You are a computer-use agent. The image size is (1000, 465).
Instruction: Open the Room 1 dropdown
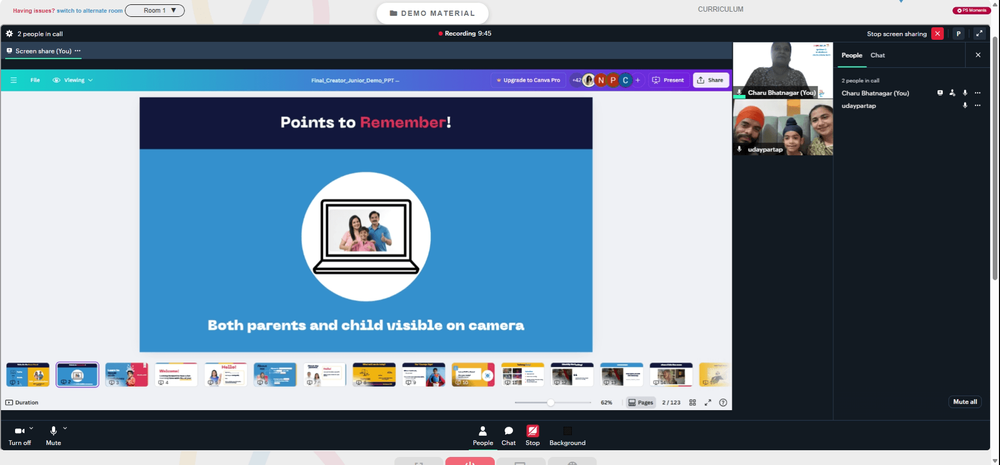(x=155, y=10)
